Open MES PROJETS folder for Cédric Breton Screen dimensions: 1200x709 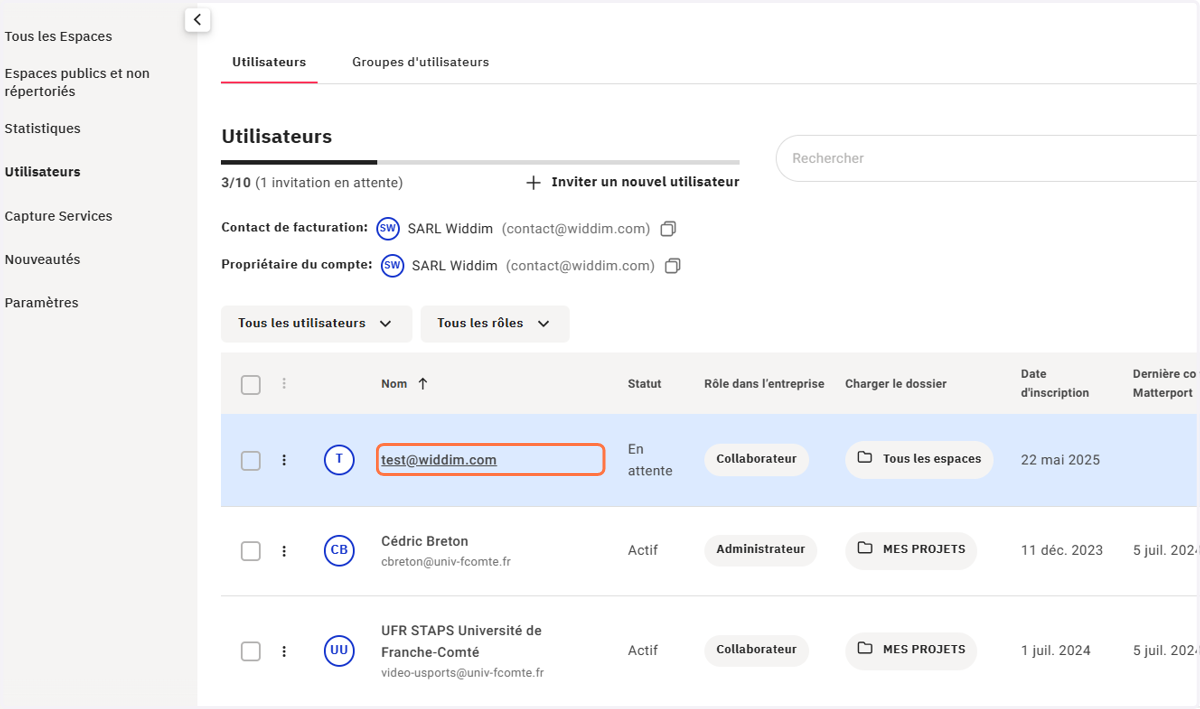[911, 550]
